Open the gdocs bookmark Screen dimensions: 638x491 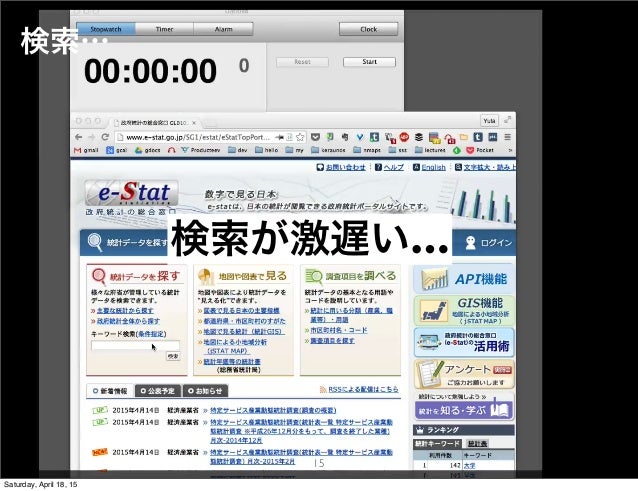coord(147,150)
